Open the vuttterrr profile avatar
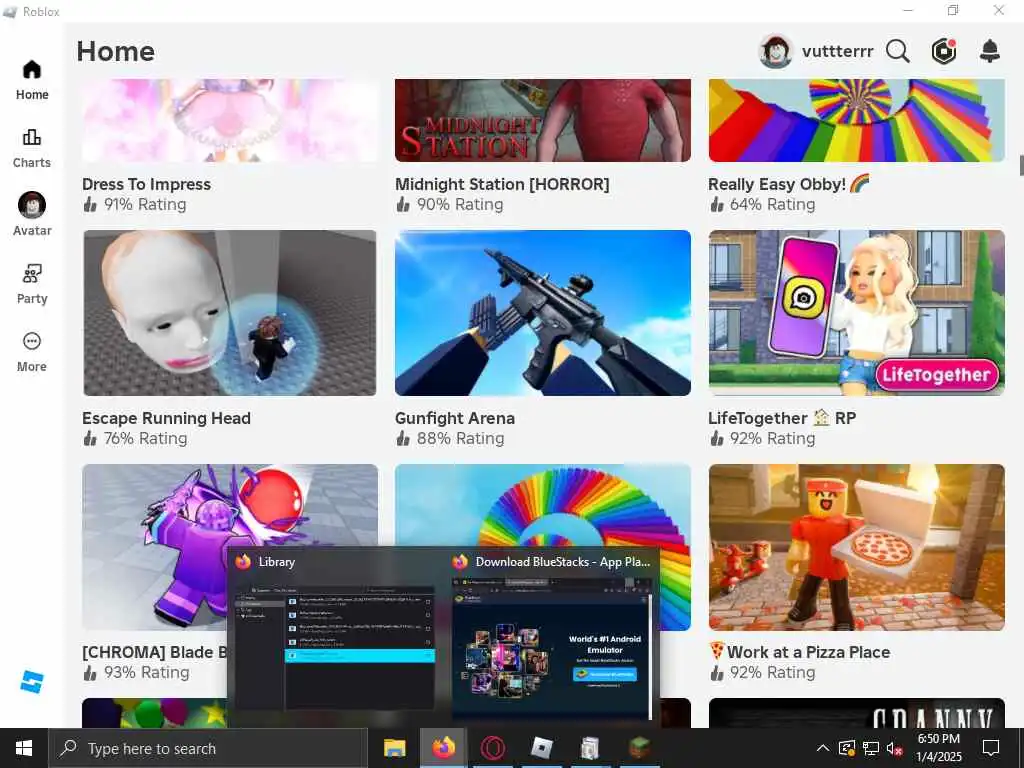The width and height of the screenshot is (1024, 768). point(775,51)
